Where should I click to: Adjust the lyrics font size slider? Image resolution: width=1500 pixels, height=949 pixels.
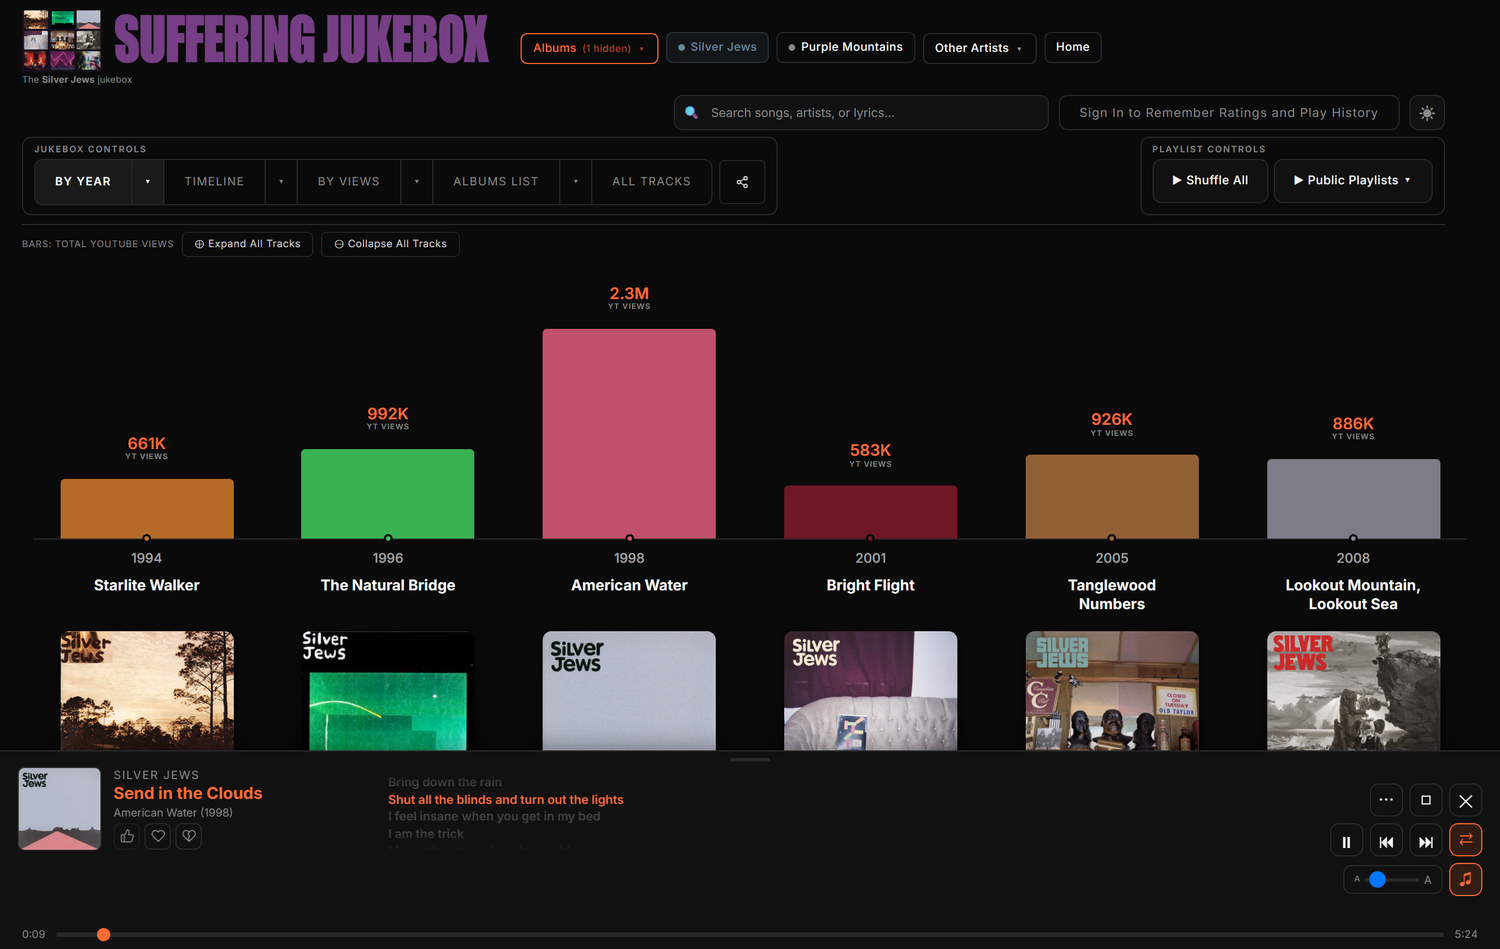coord(1392,880)
